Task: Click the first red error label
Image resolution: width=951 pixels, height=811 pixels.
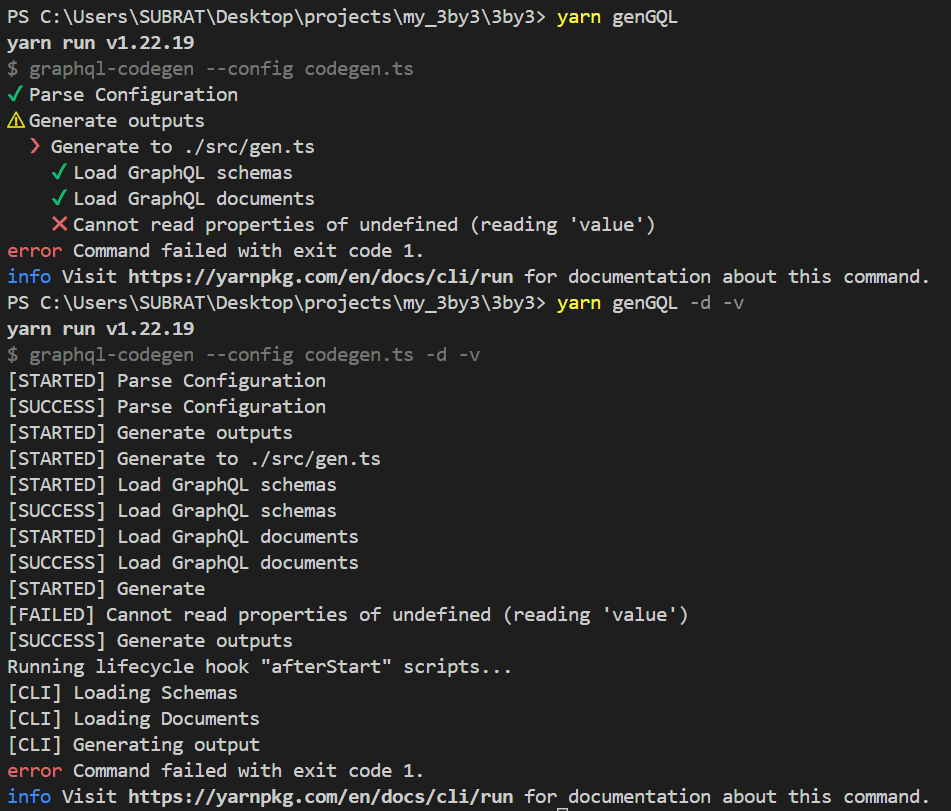Action: coord(35,251)
